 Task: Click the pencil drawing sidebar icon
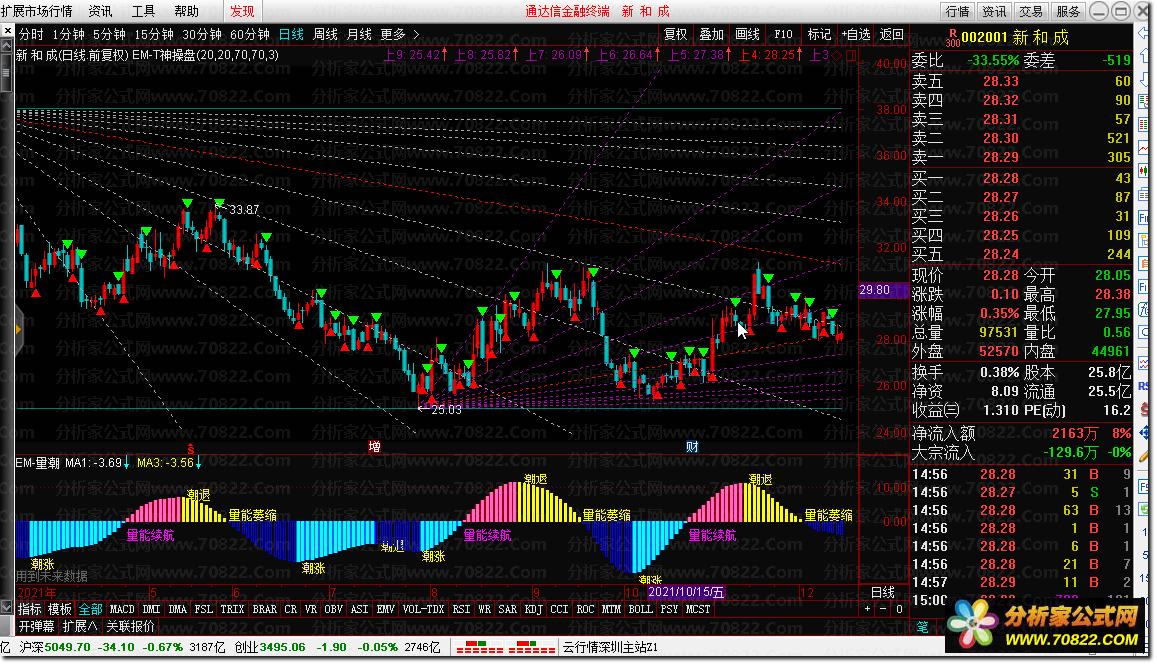[1144, 457]
